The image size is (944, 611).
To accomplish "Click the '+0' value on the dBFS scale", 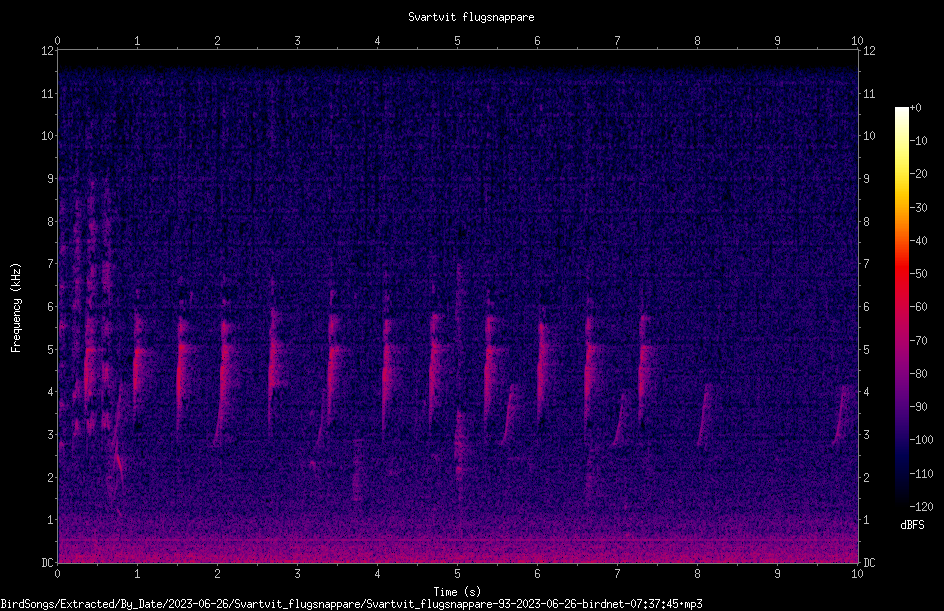I will 915,108.
